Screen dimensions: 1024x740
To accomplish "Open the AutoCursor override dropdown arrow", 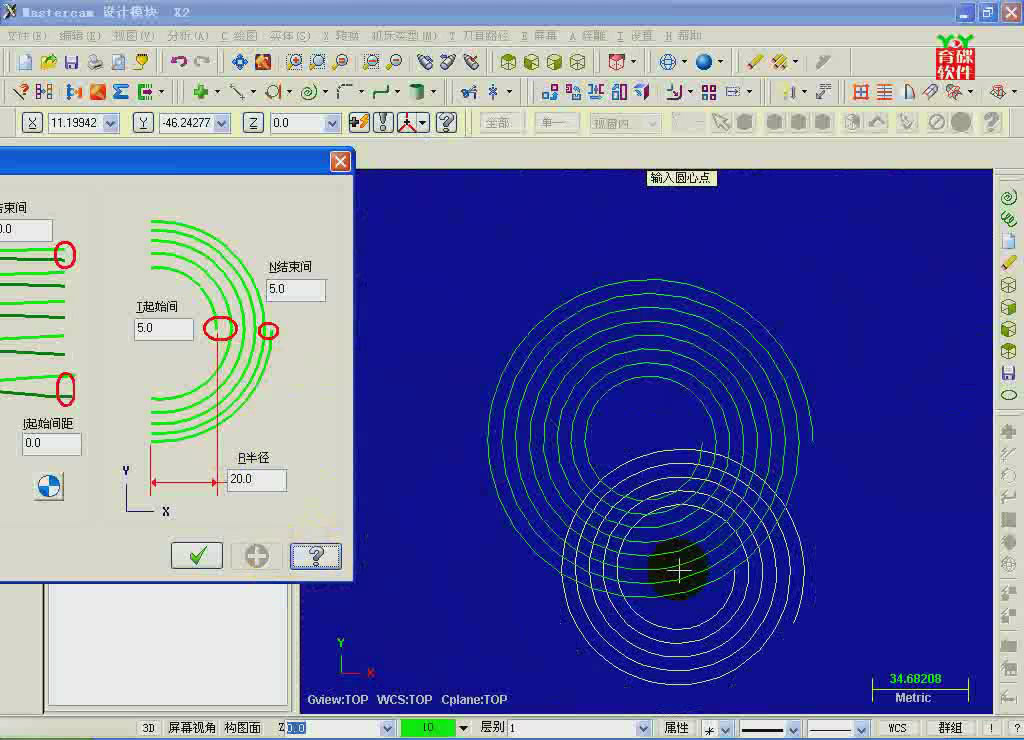I will pyautogui.click(x=423, y=122).
